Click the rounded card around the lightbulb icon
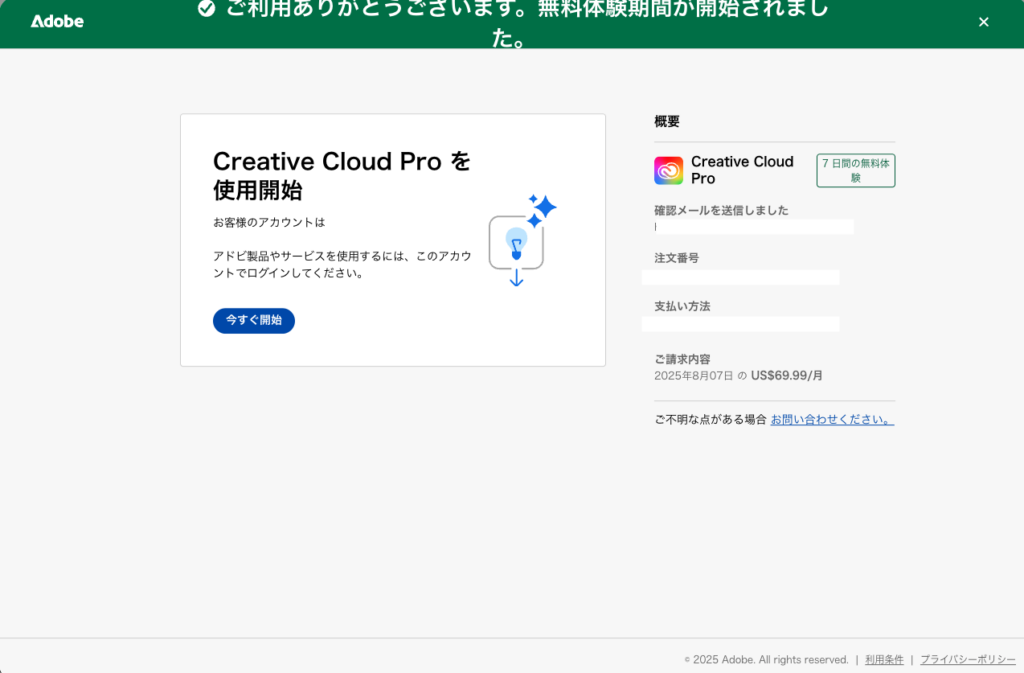This screenshot has width=1024, height=673. coord(514,240)
